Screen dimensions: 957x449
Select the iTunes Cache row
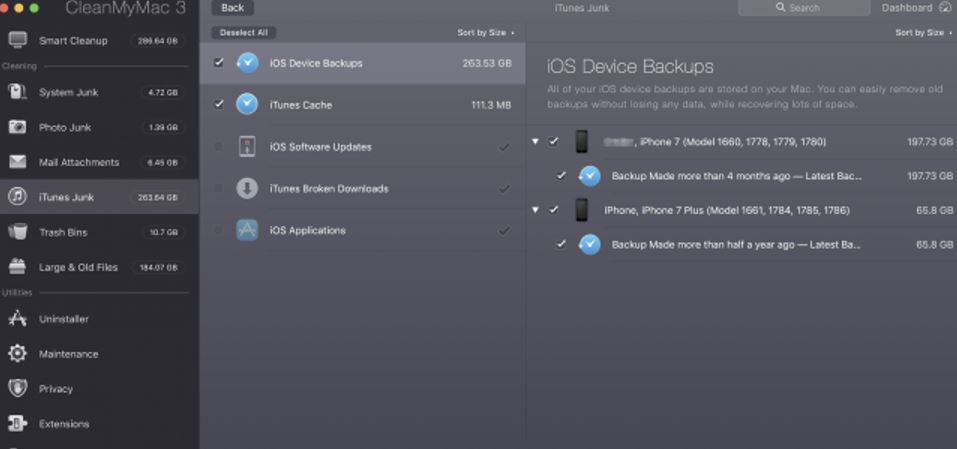click(x=363, y=104)
